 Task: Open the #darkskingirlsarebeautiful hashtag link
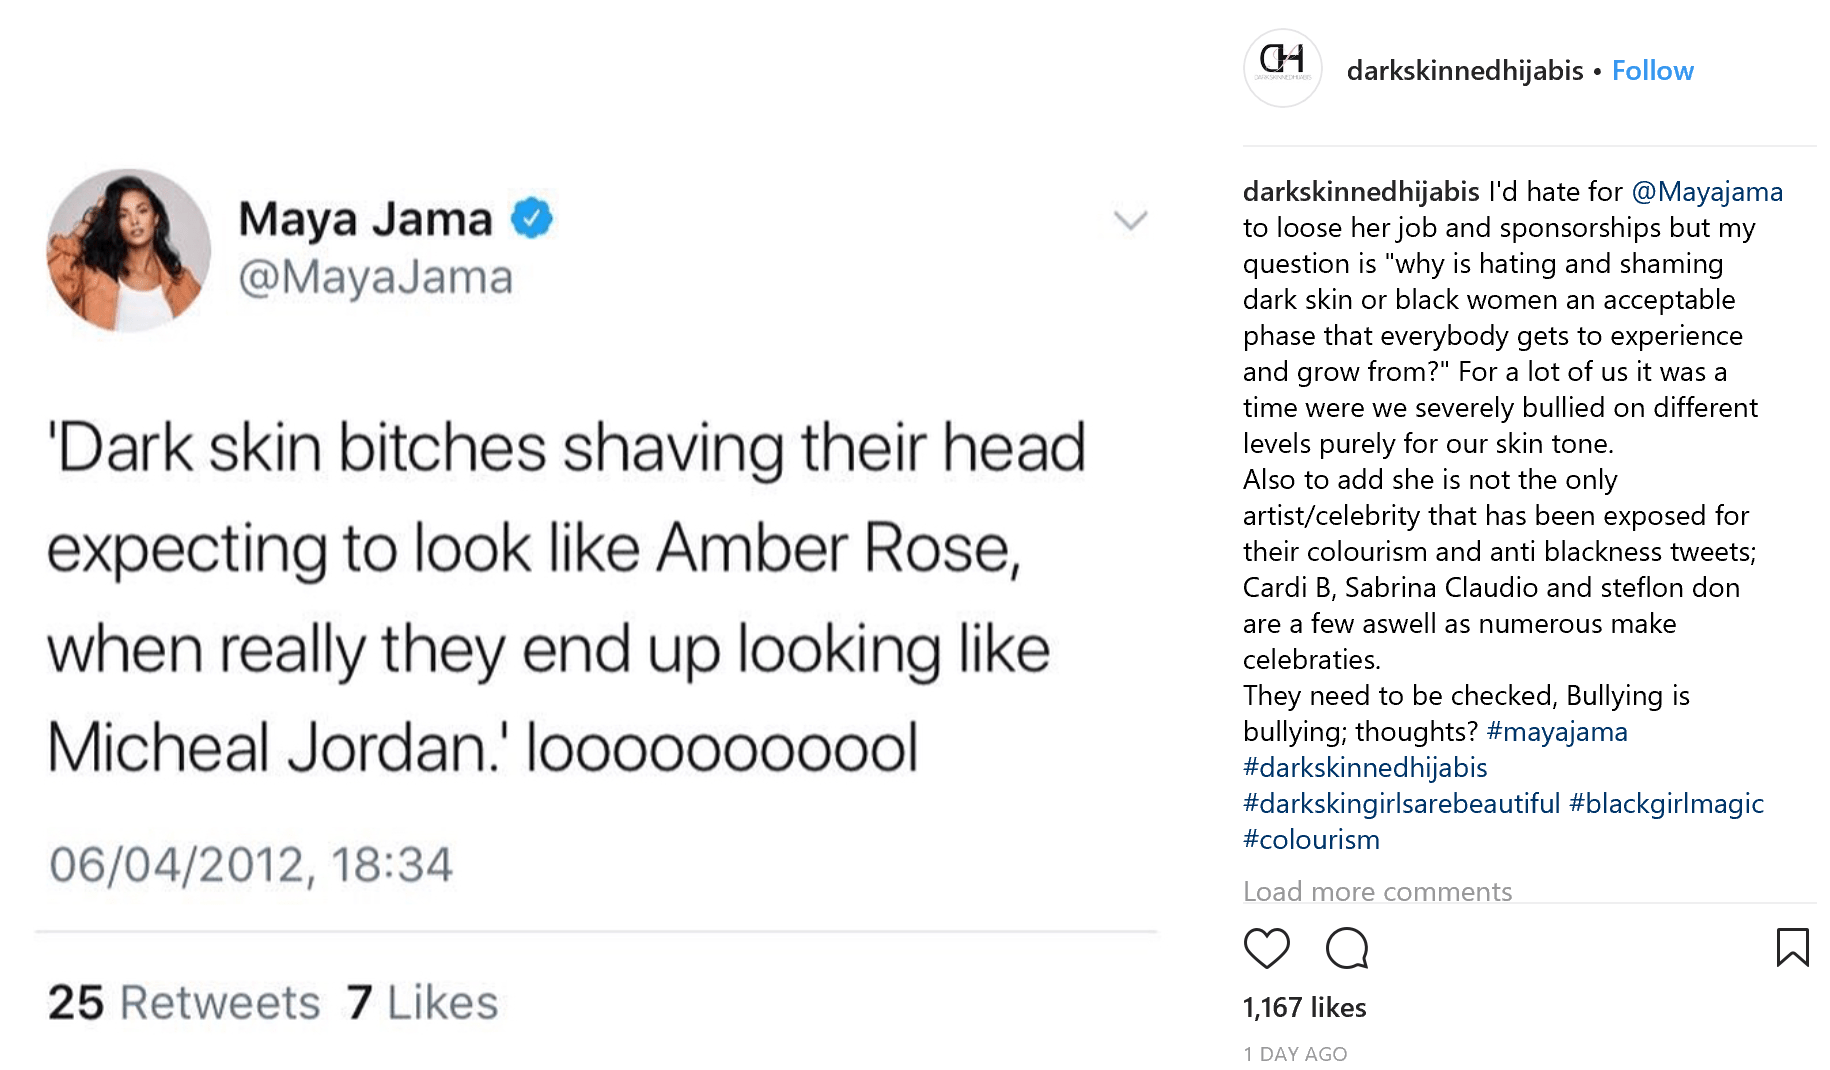coord(1399,803)
